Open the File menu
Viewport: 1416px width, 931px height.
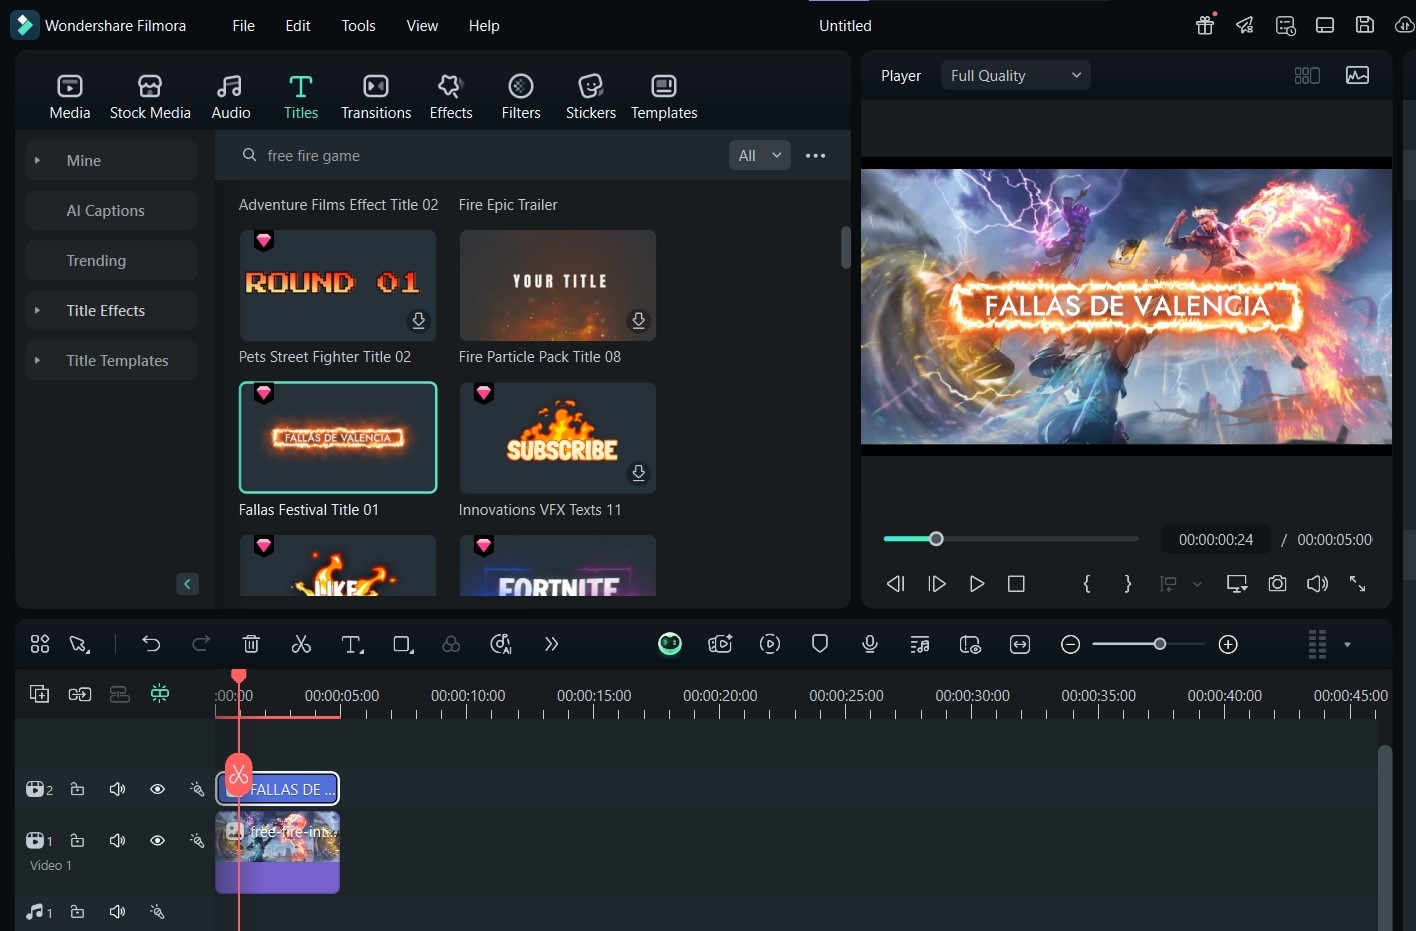pos(244,25)
